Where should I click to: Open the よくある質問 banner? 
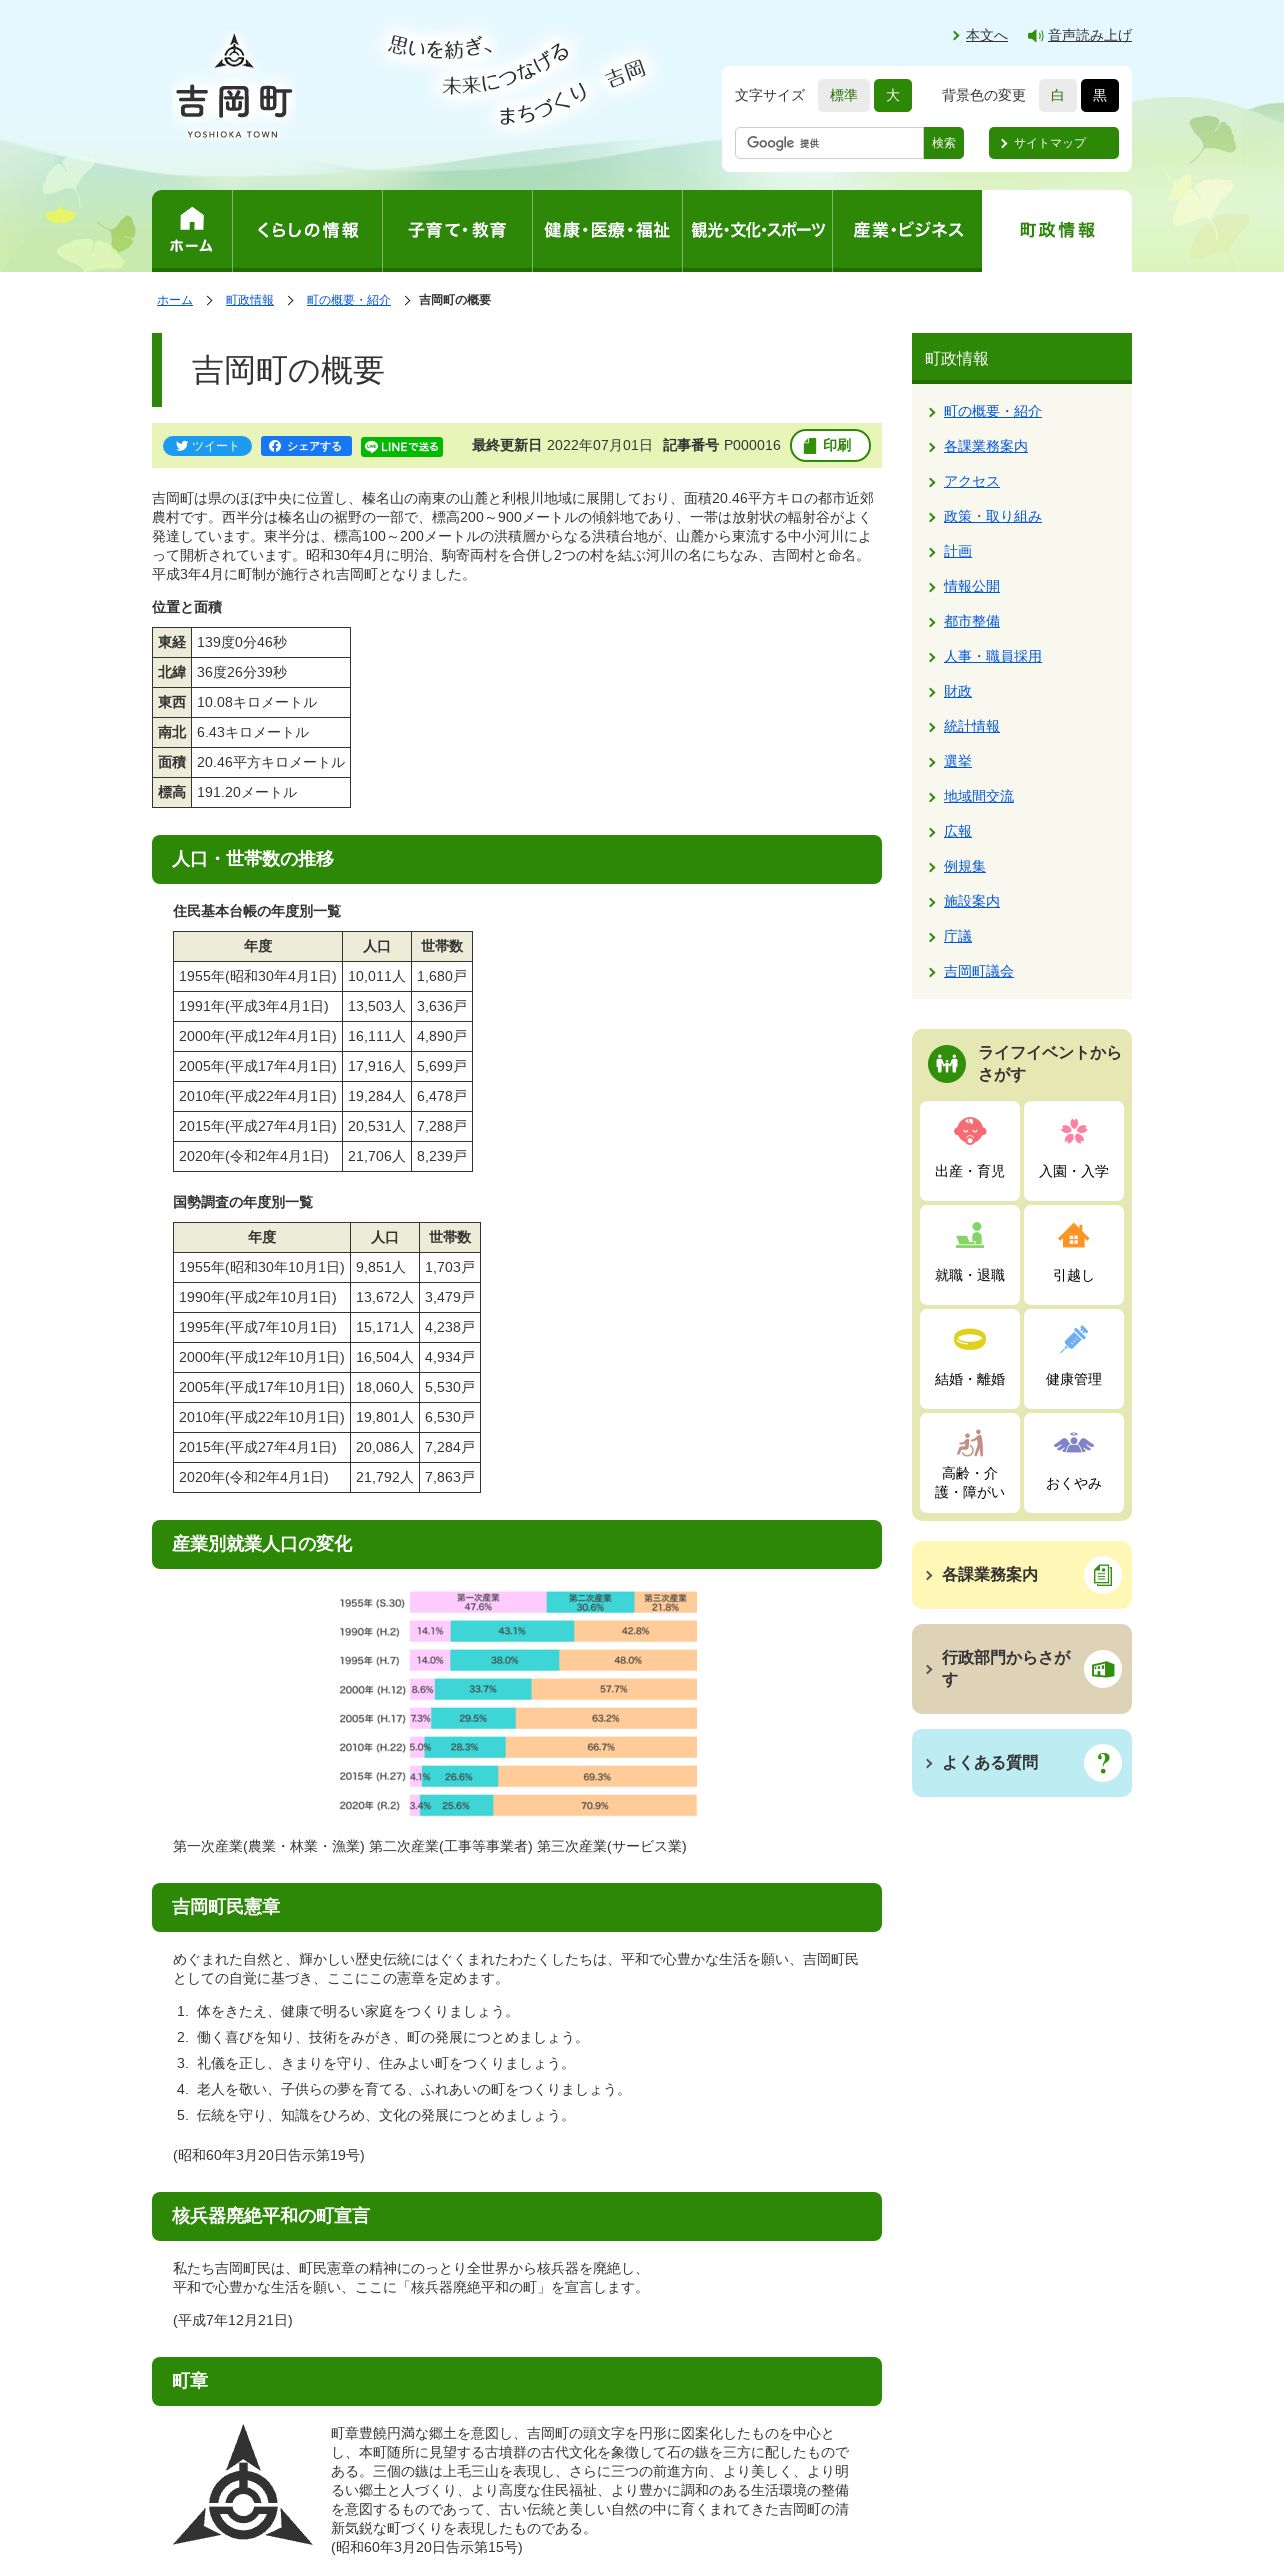[1022, 1763]
